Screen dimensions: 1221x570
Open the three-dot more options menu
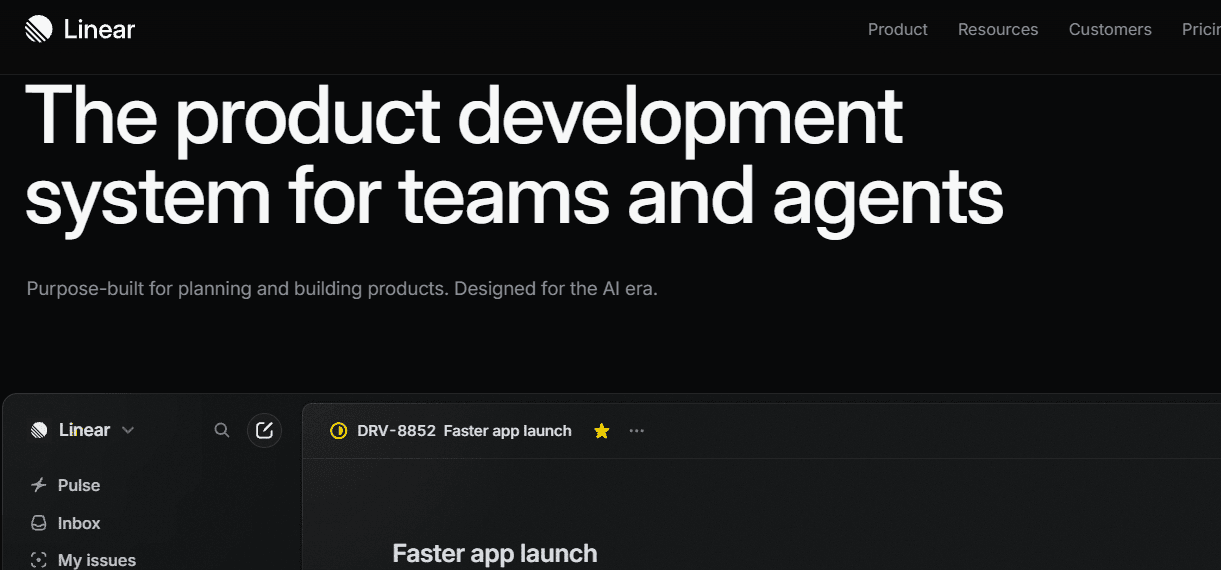click(x=637, y=431)
